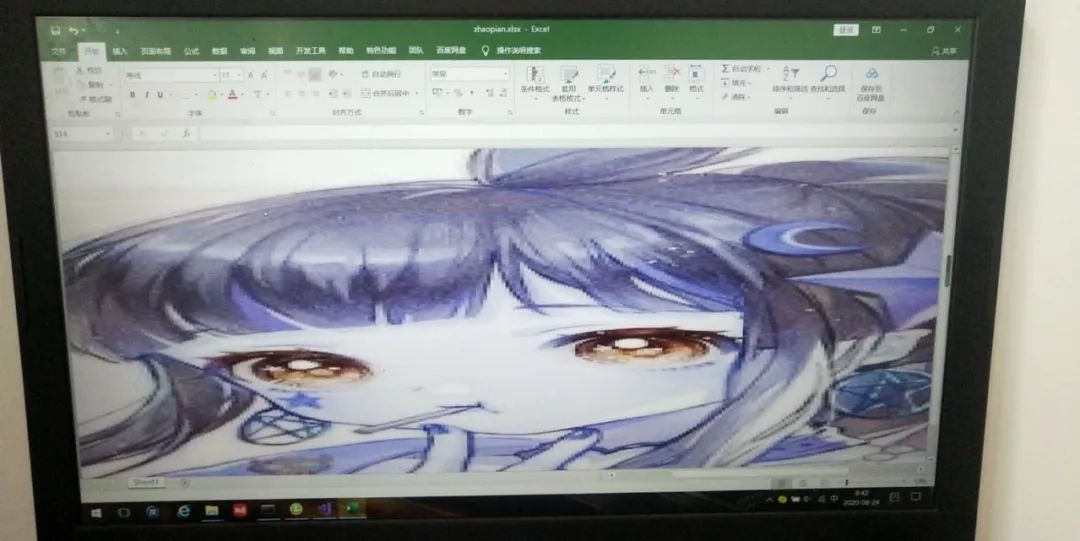This screenshot has height=541, width=1080.
Task: Click the text orientation icon
Action: (x=333, y=74)
